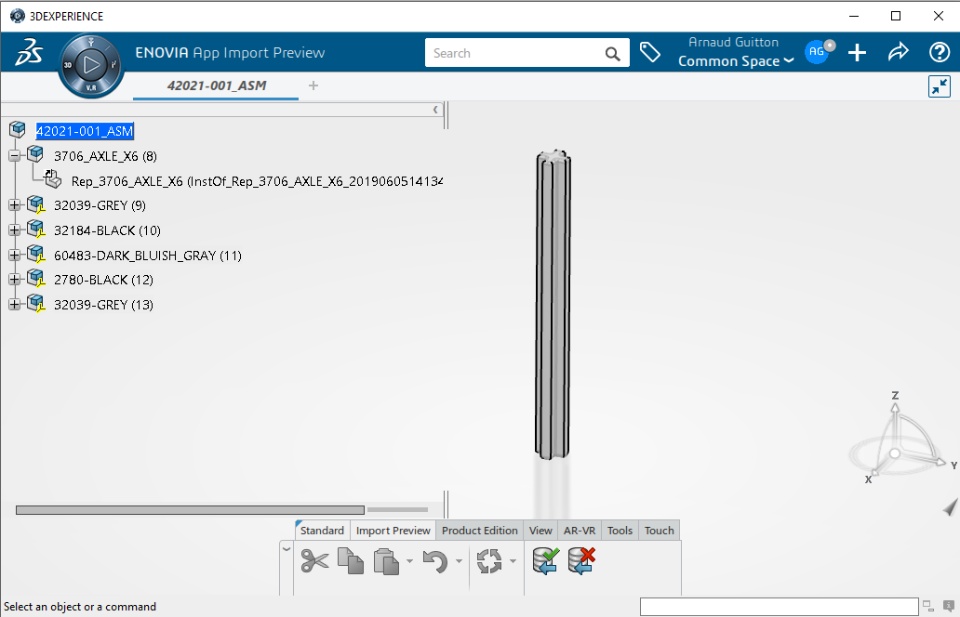
Task: Select the 42021-001_ASM document tab
Action: tap(216, 86)
